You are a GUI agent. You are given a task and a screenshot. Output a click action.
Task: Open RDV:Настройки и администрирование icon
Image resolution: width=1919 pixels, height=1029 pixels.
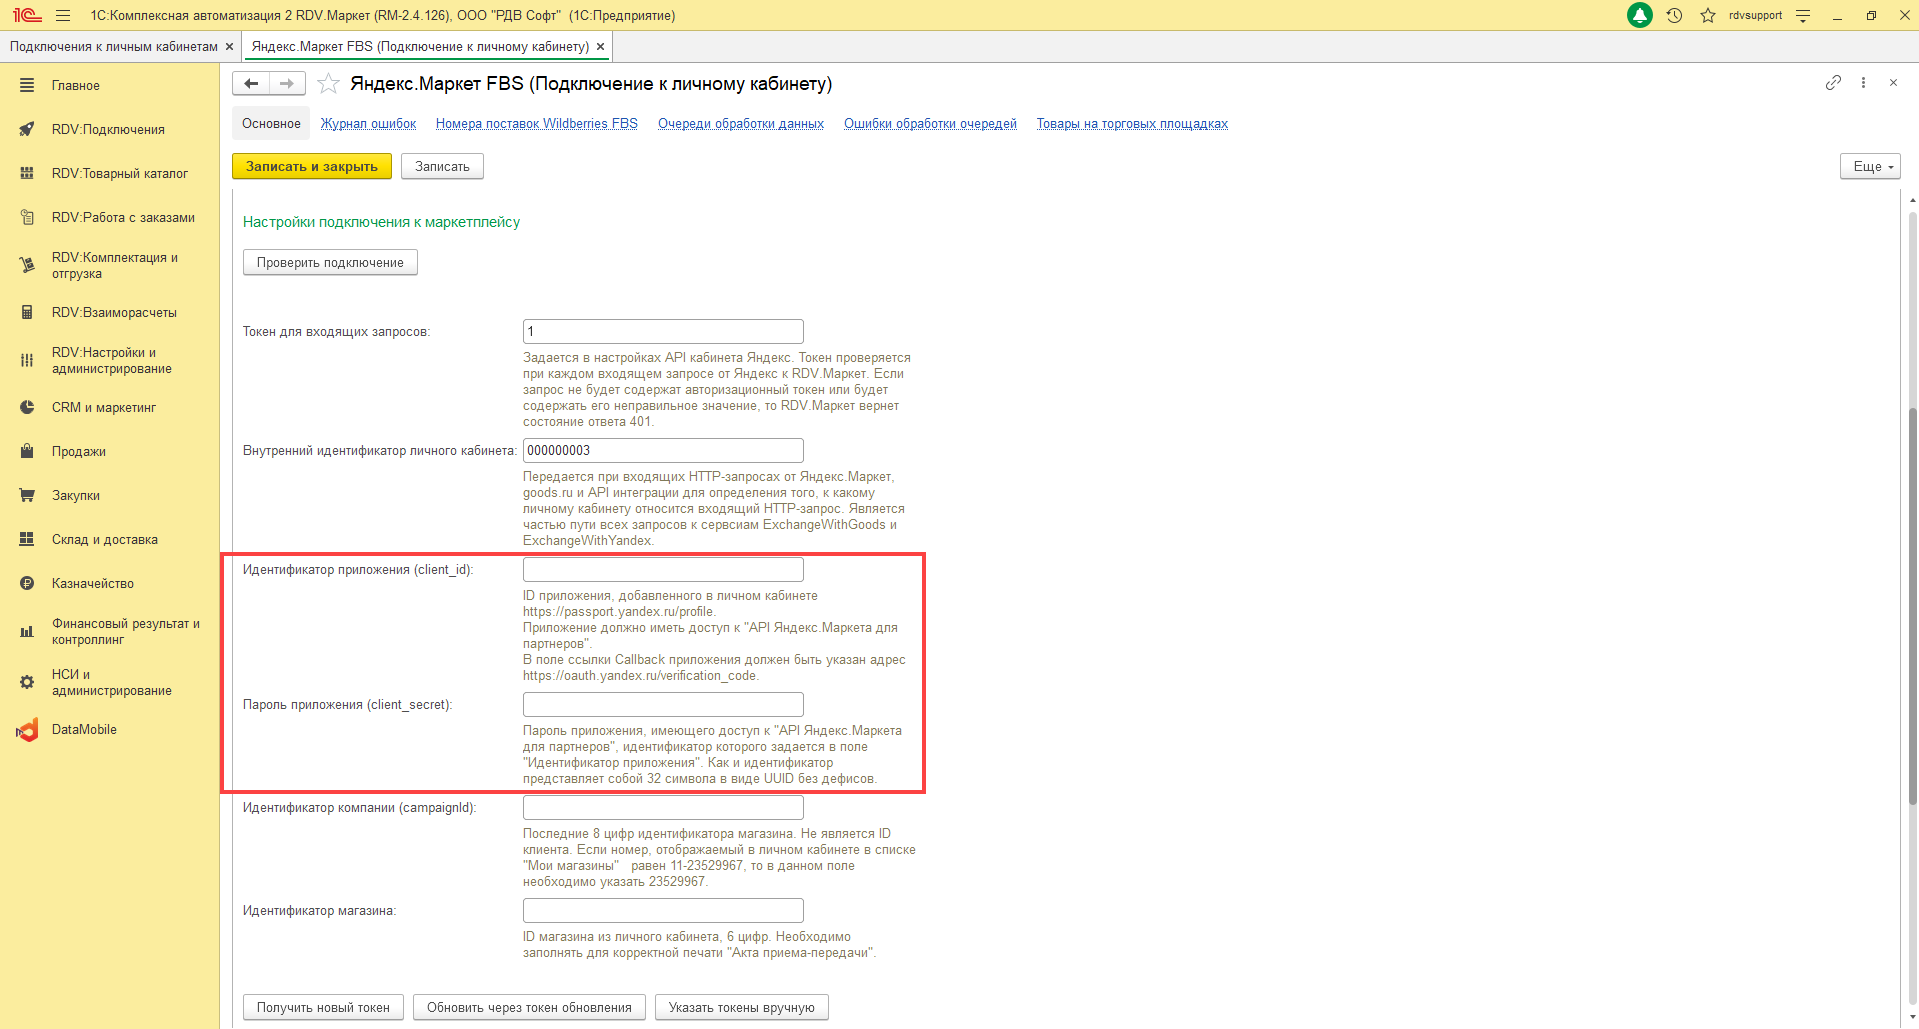pyautogui.click(x=27, y=361)
